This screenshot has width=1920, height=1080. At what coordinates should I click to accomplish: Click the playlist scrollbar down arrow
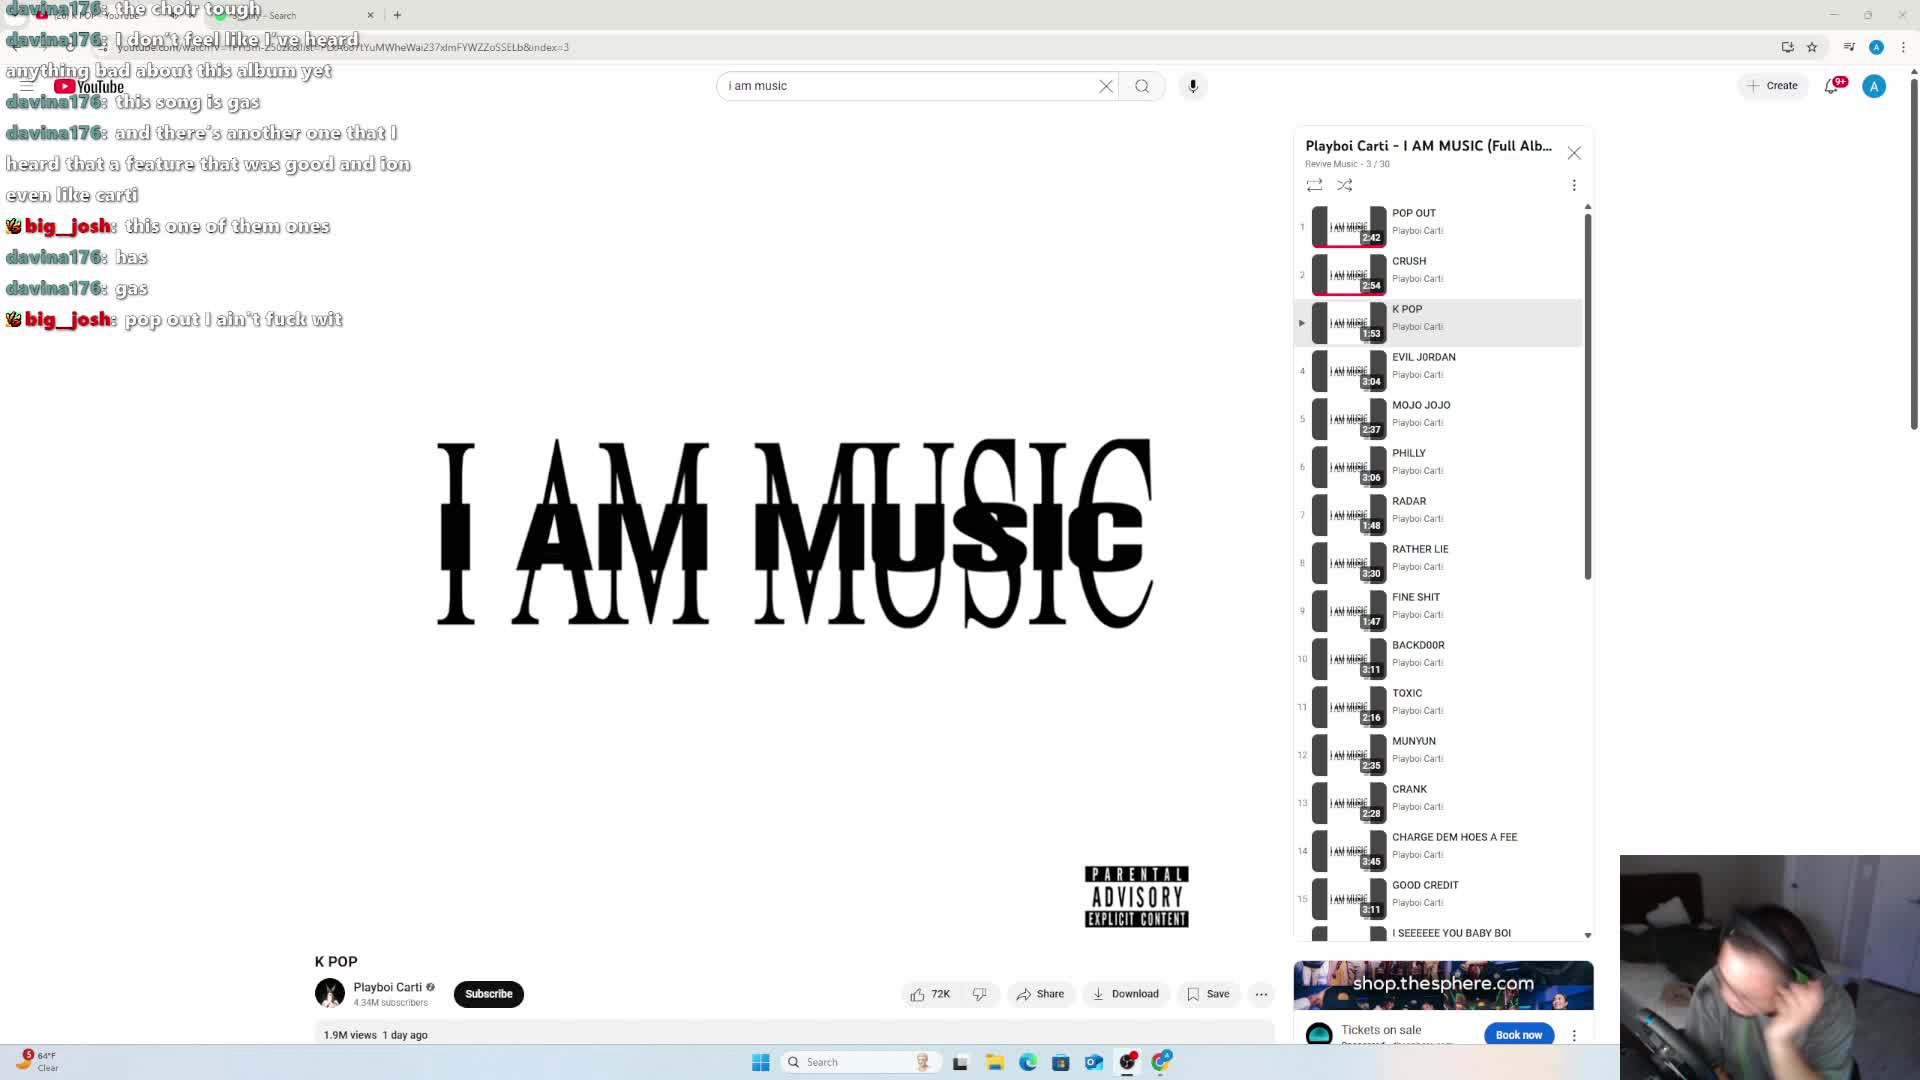(1588, 935)
